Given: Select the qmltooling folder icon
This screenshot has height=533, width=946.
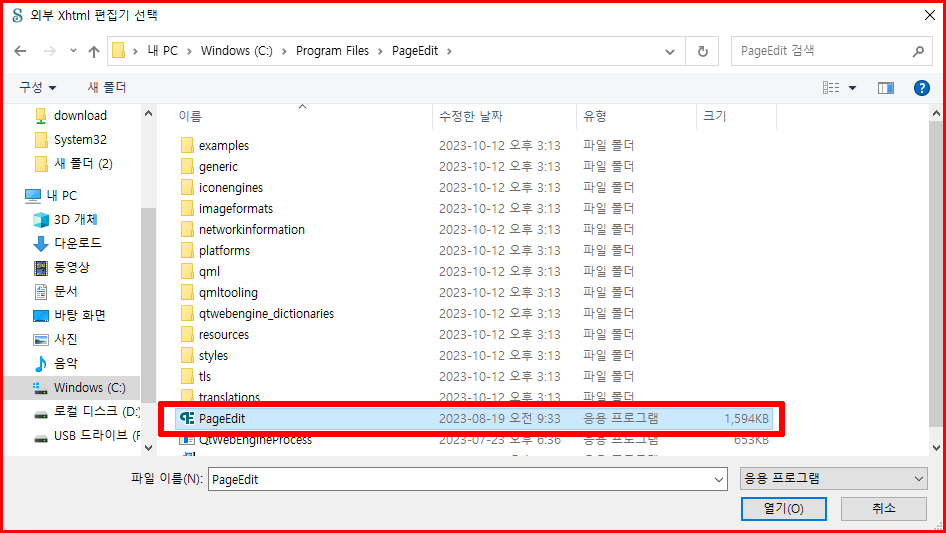Looking at the screenshot, I should point(187,293).
